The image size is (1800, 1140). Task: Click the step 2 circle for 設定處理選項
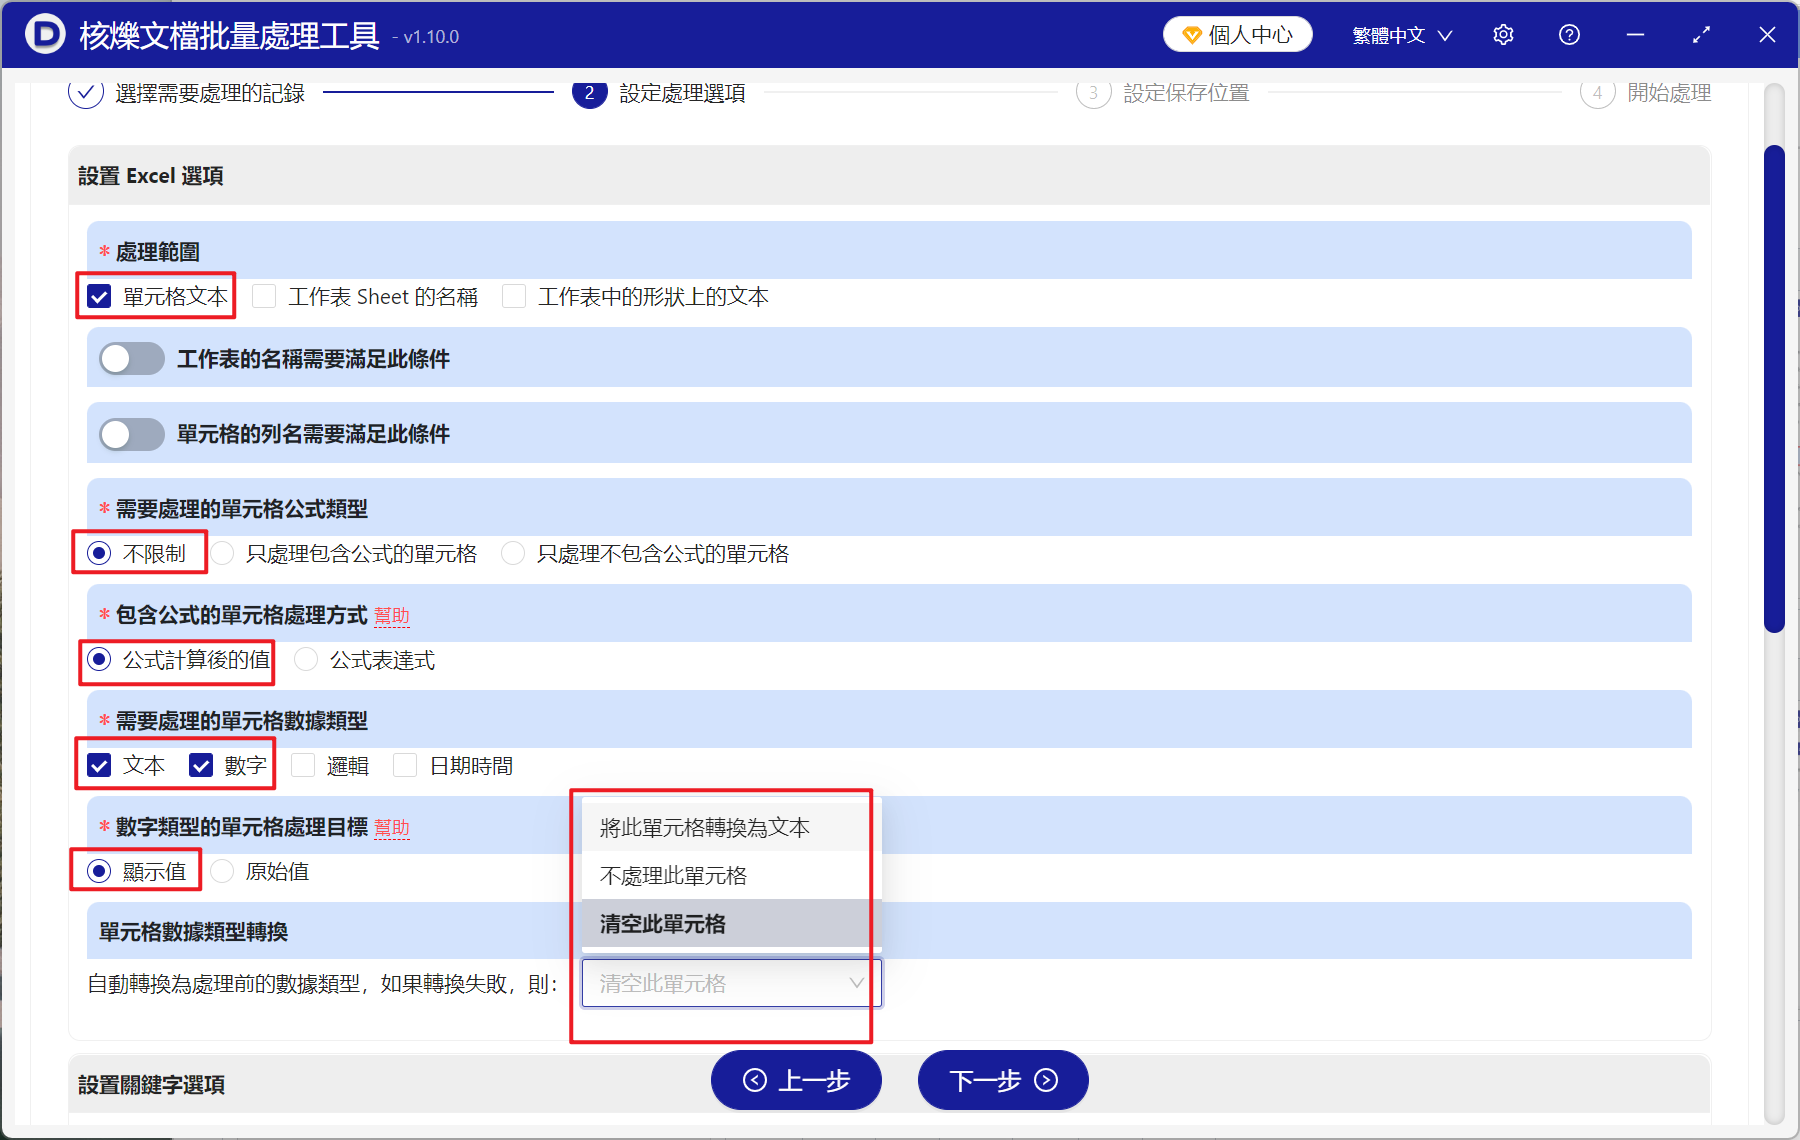pos(590,93)
